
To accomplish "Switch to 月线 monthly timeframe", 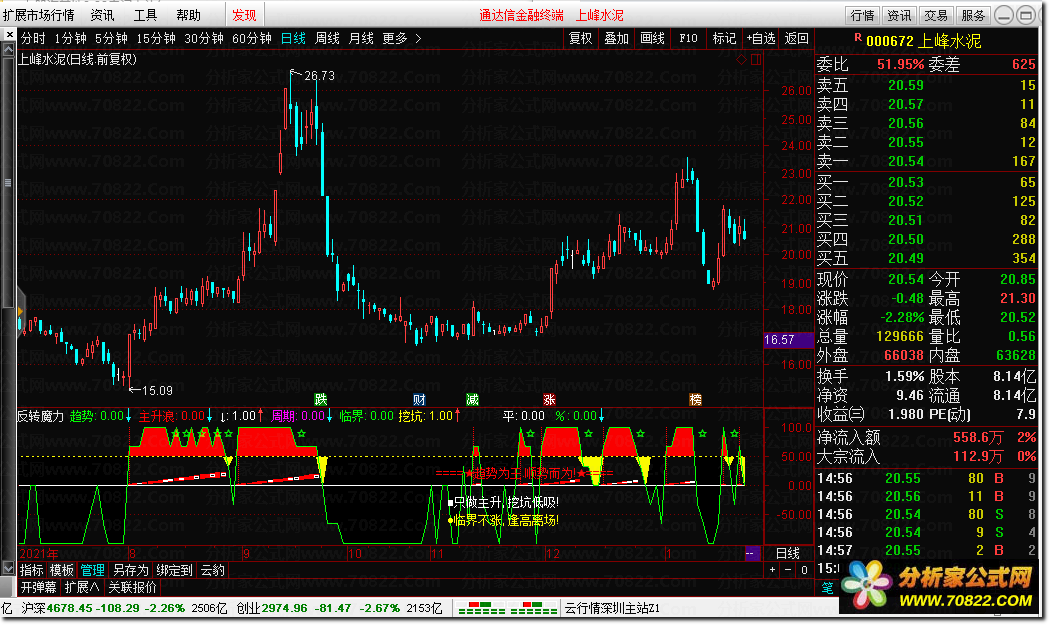I will tap(361, 38).
